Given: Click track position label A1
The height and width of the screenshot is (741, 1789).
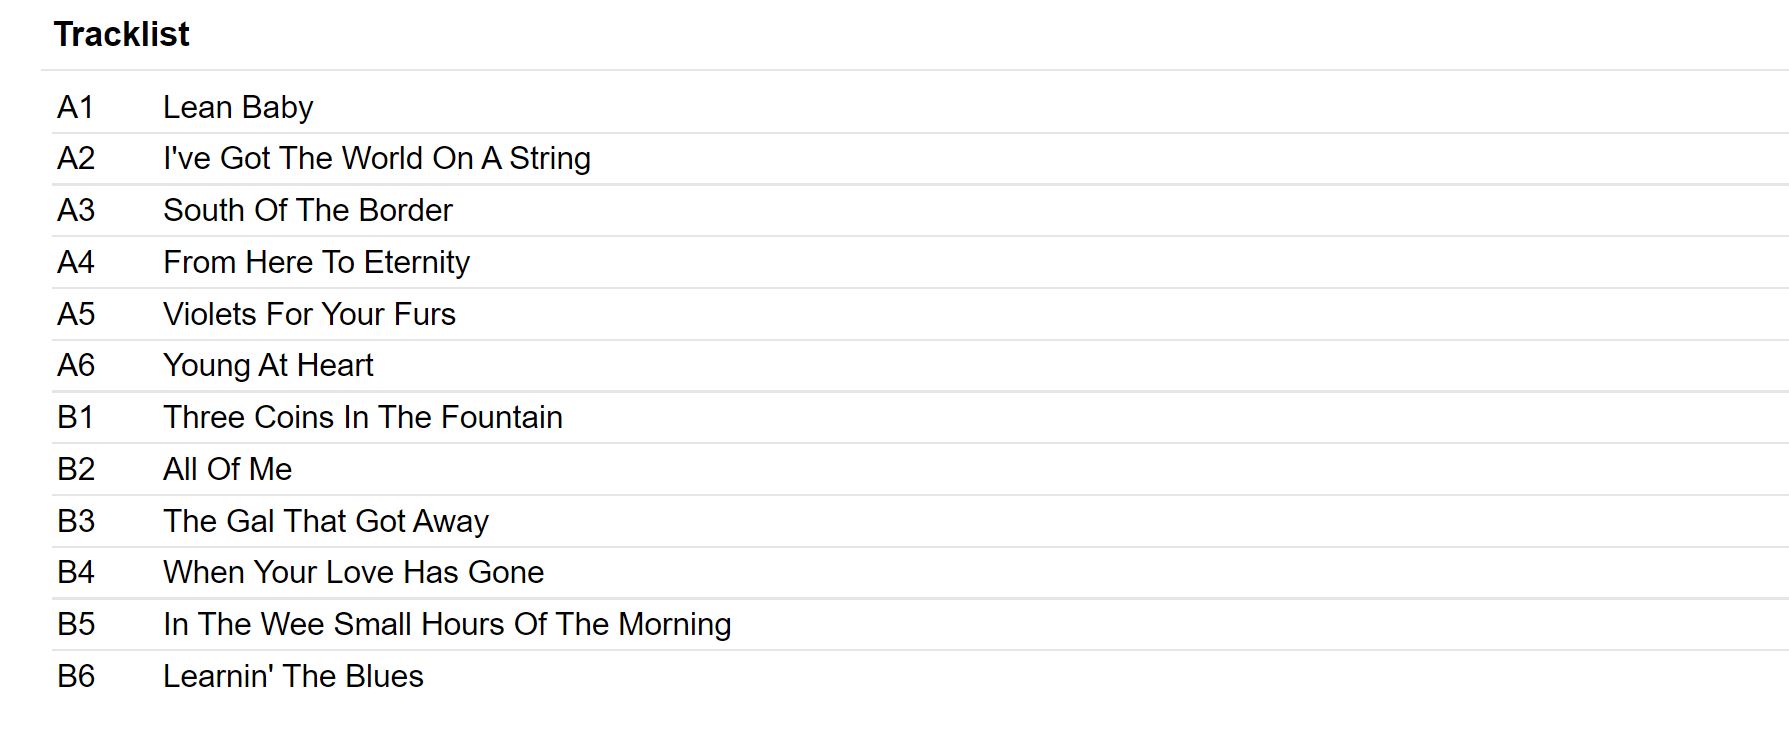Looking at the screenshot, I should [75, 107].
